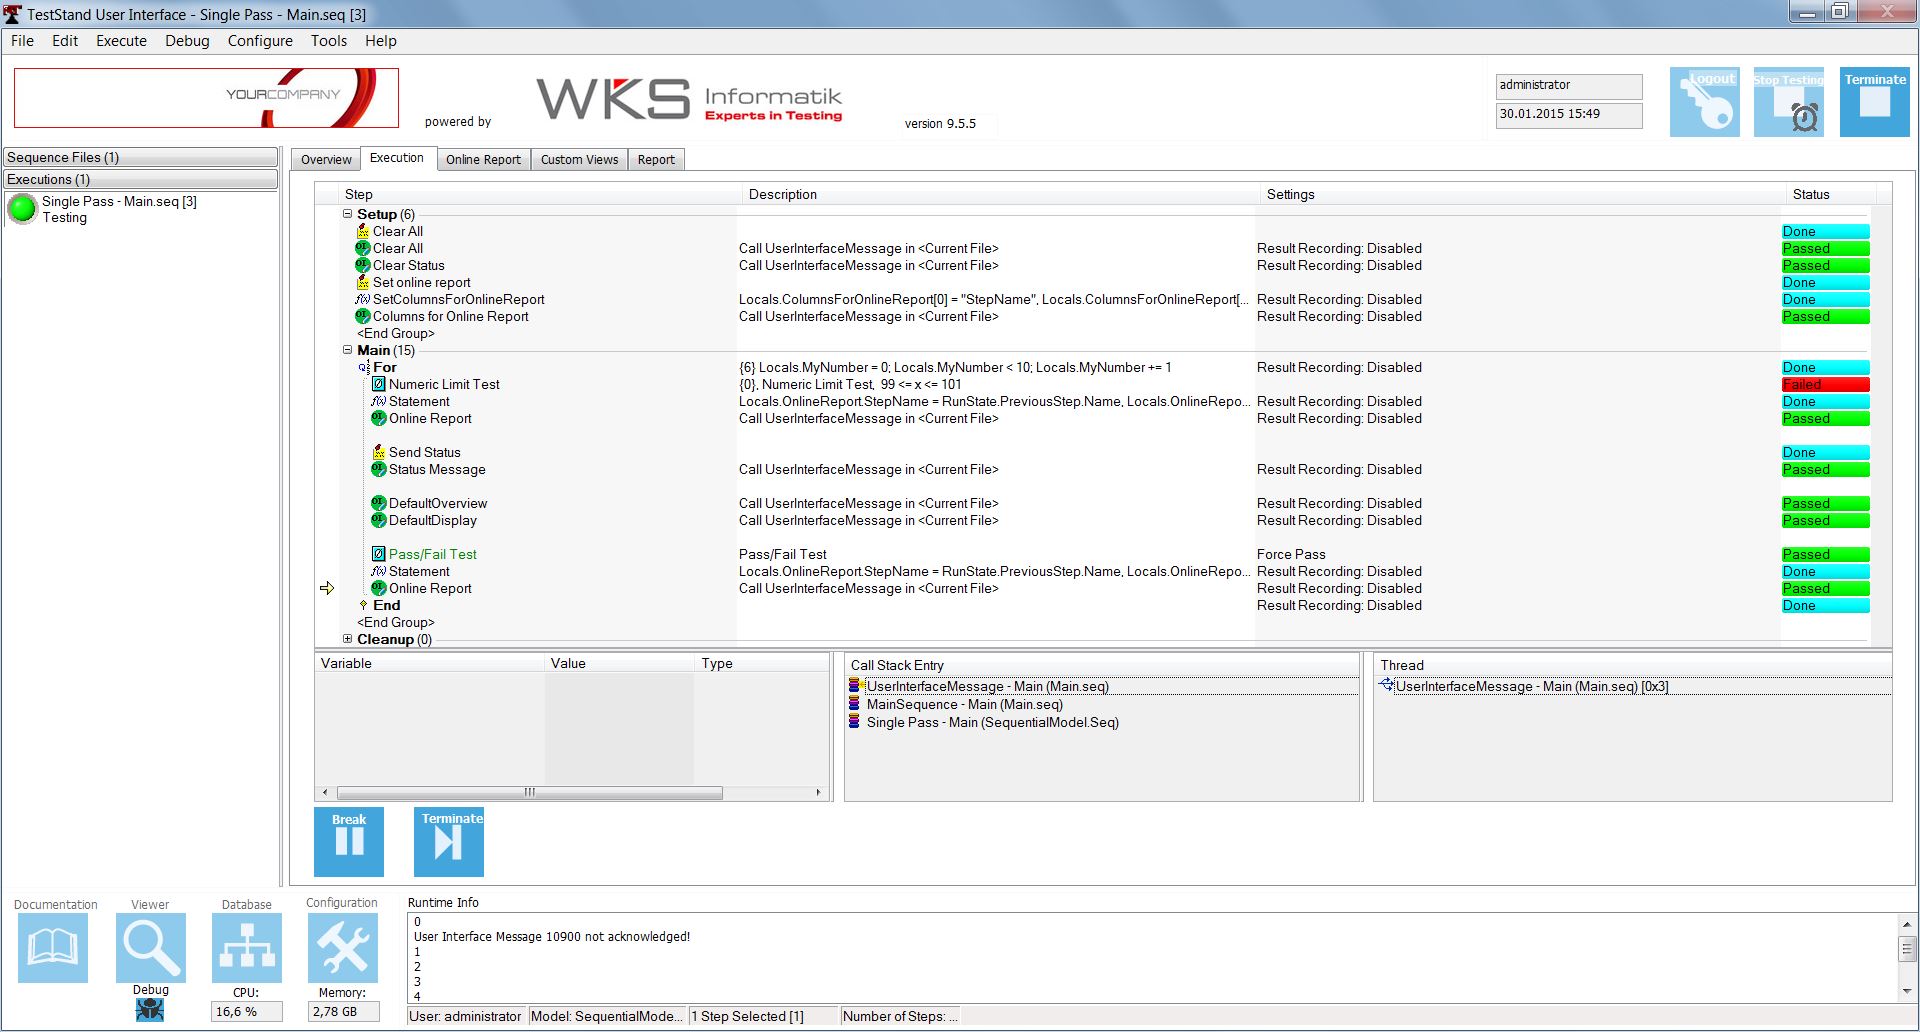Click the YOURCOMPANY logo banner
The height and width of the screenshot is (1032, 1920).
click(206, 98)
